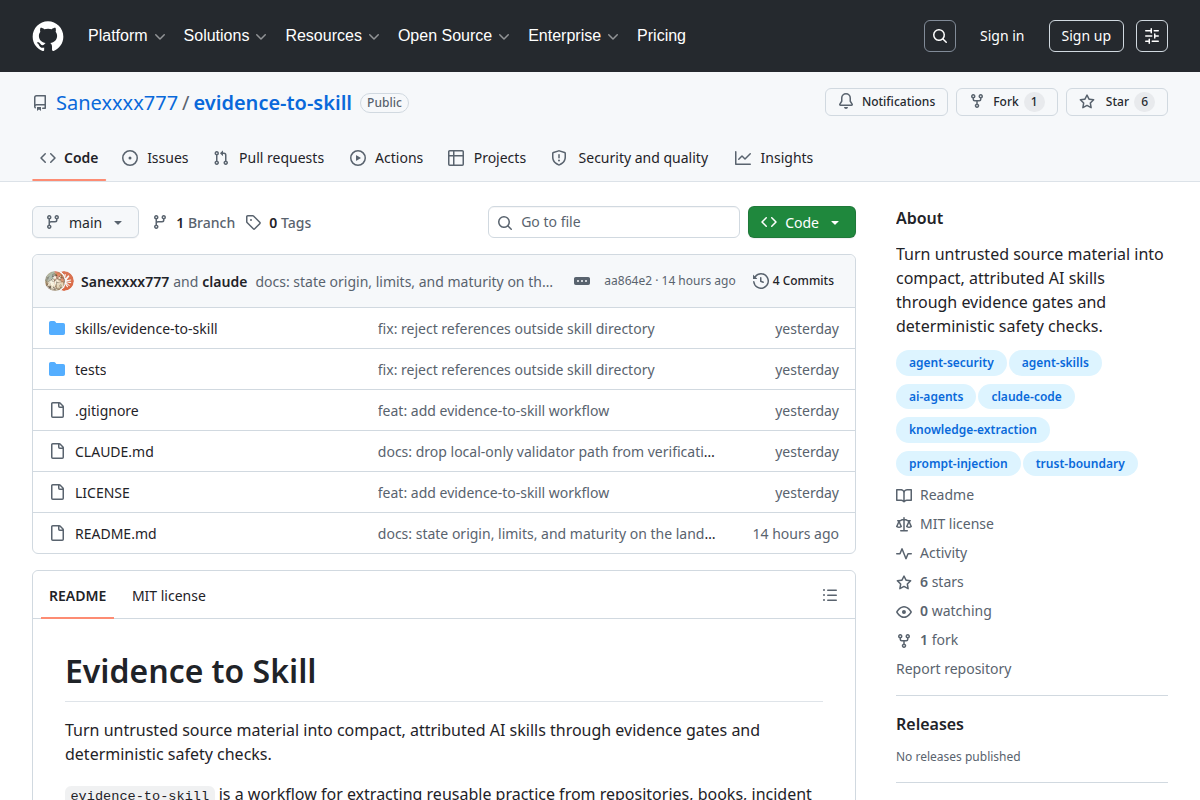Click the star icon on Star button

click(x=1087, y=102)
